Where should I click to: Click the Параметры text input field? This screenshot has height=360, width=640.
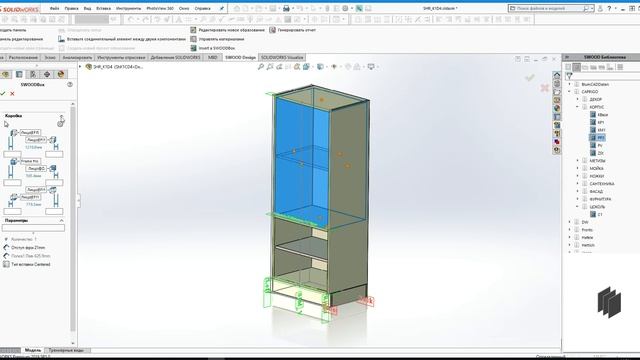(33, 228)
